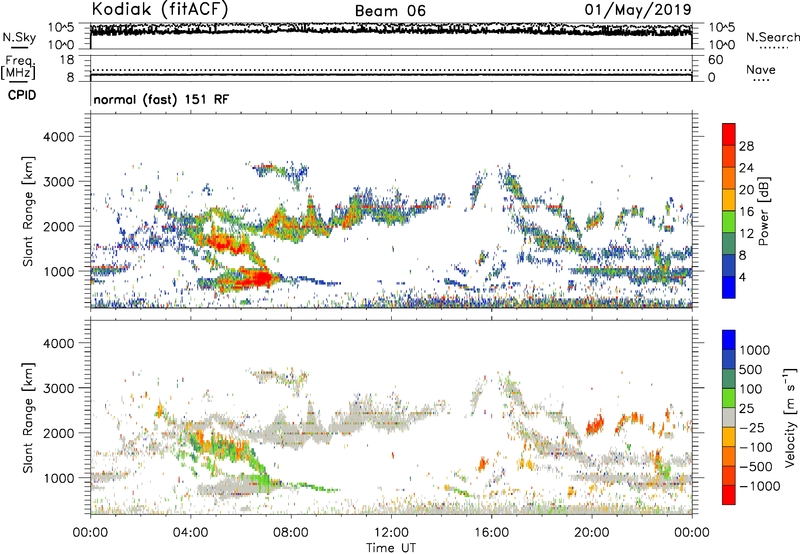This screenshot has width=800, height=554.
Task: Click the 'Freq. [MHz]' axis label
Action: [19, 68]
